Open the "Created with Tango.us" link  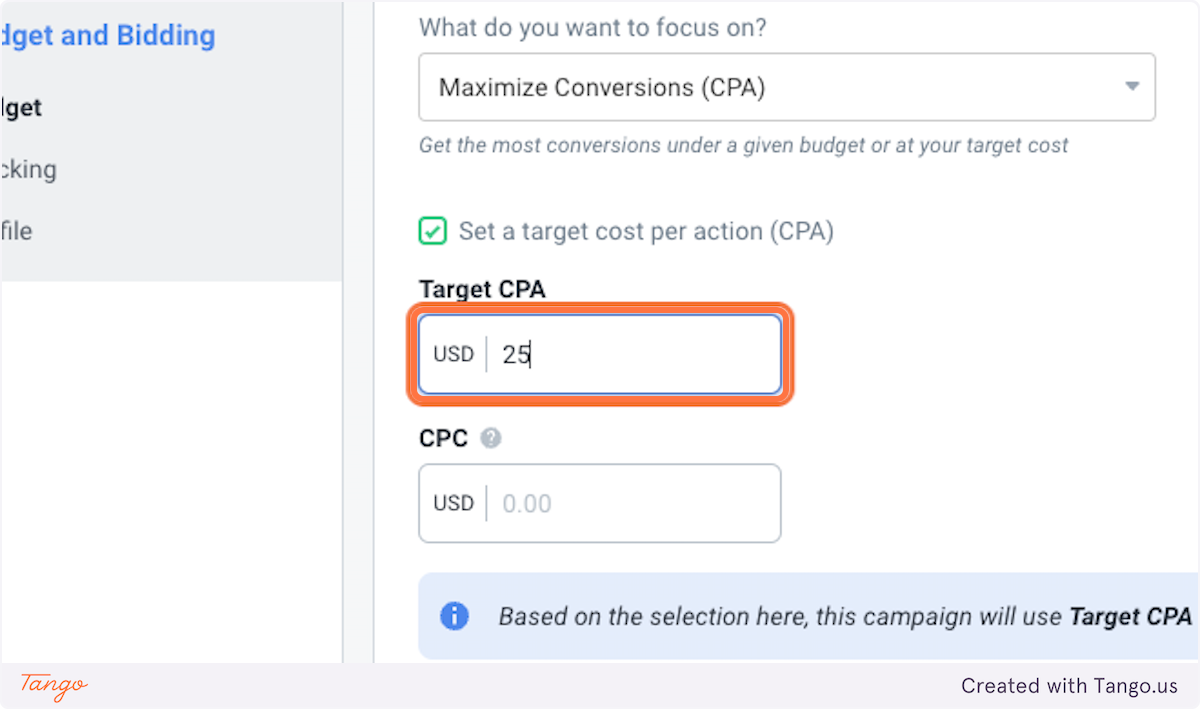coord(1069,686)
